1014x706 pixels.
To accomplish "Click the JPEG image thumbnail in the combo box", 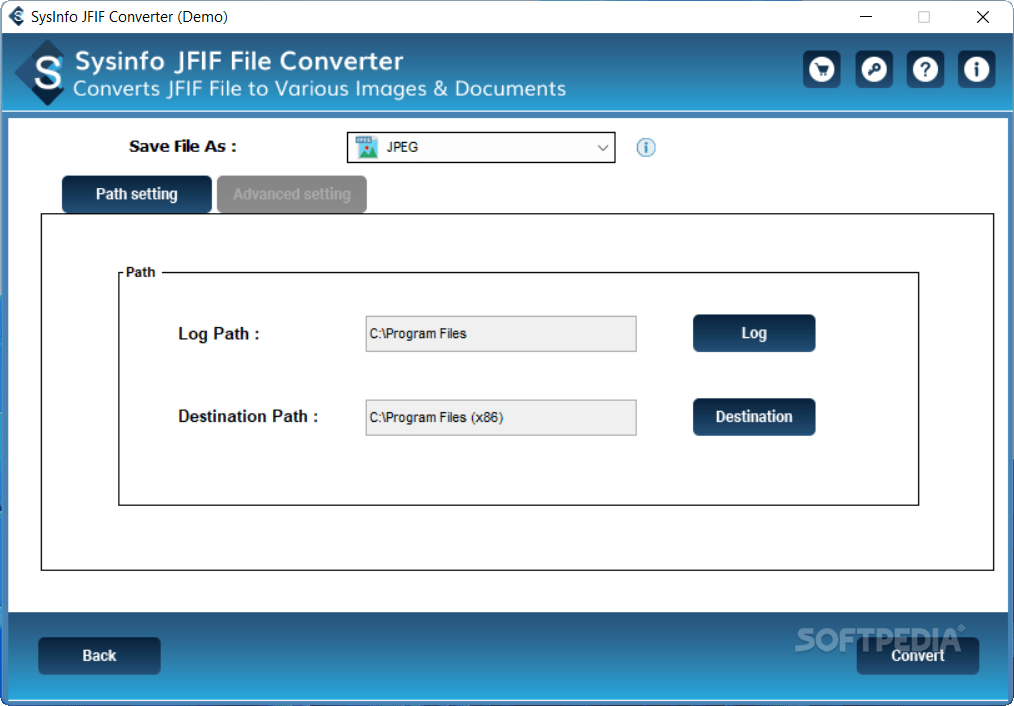I will 366,146.
